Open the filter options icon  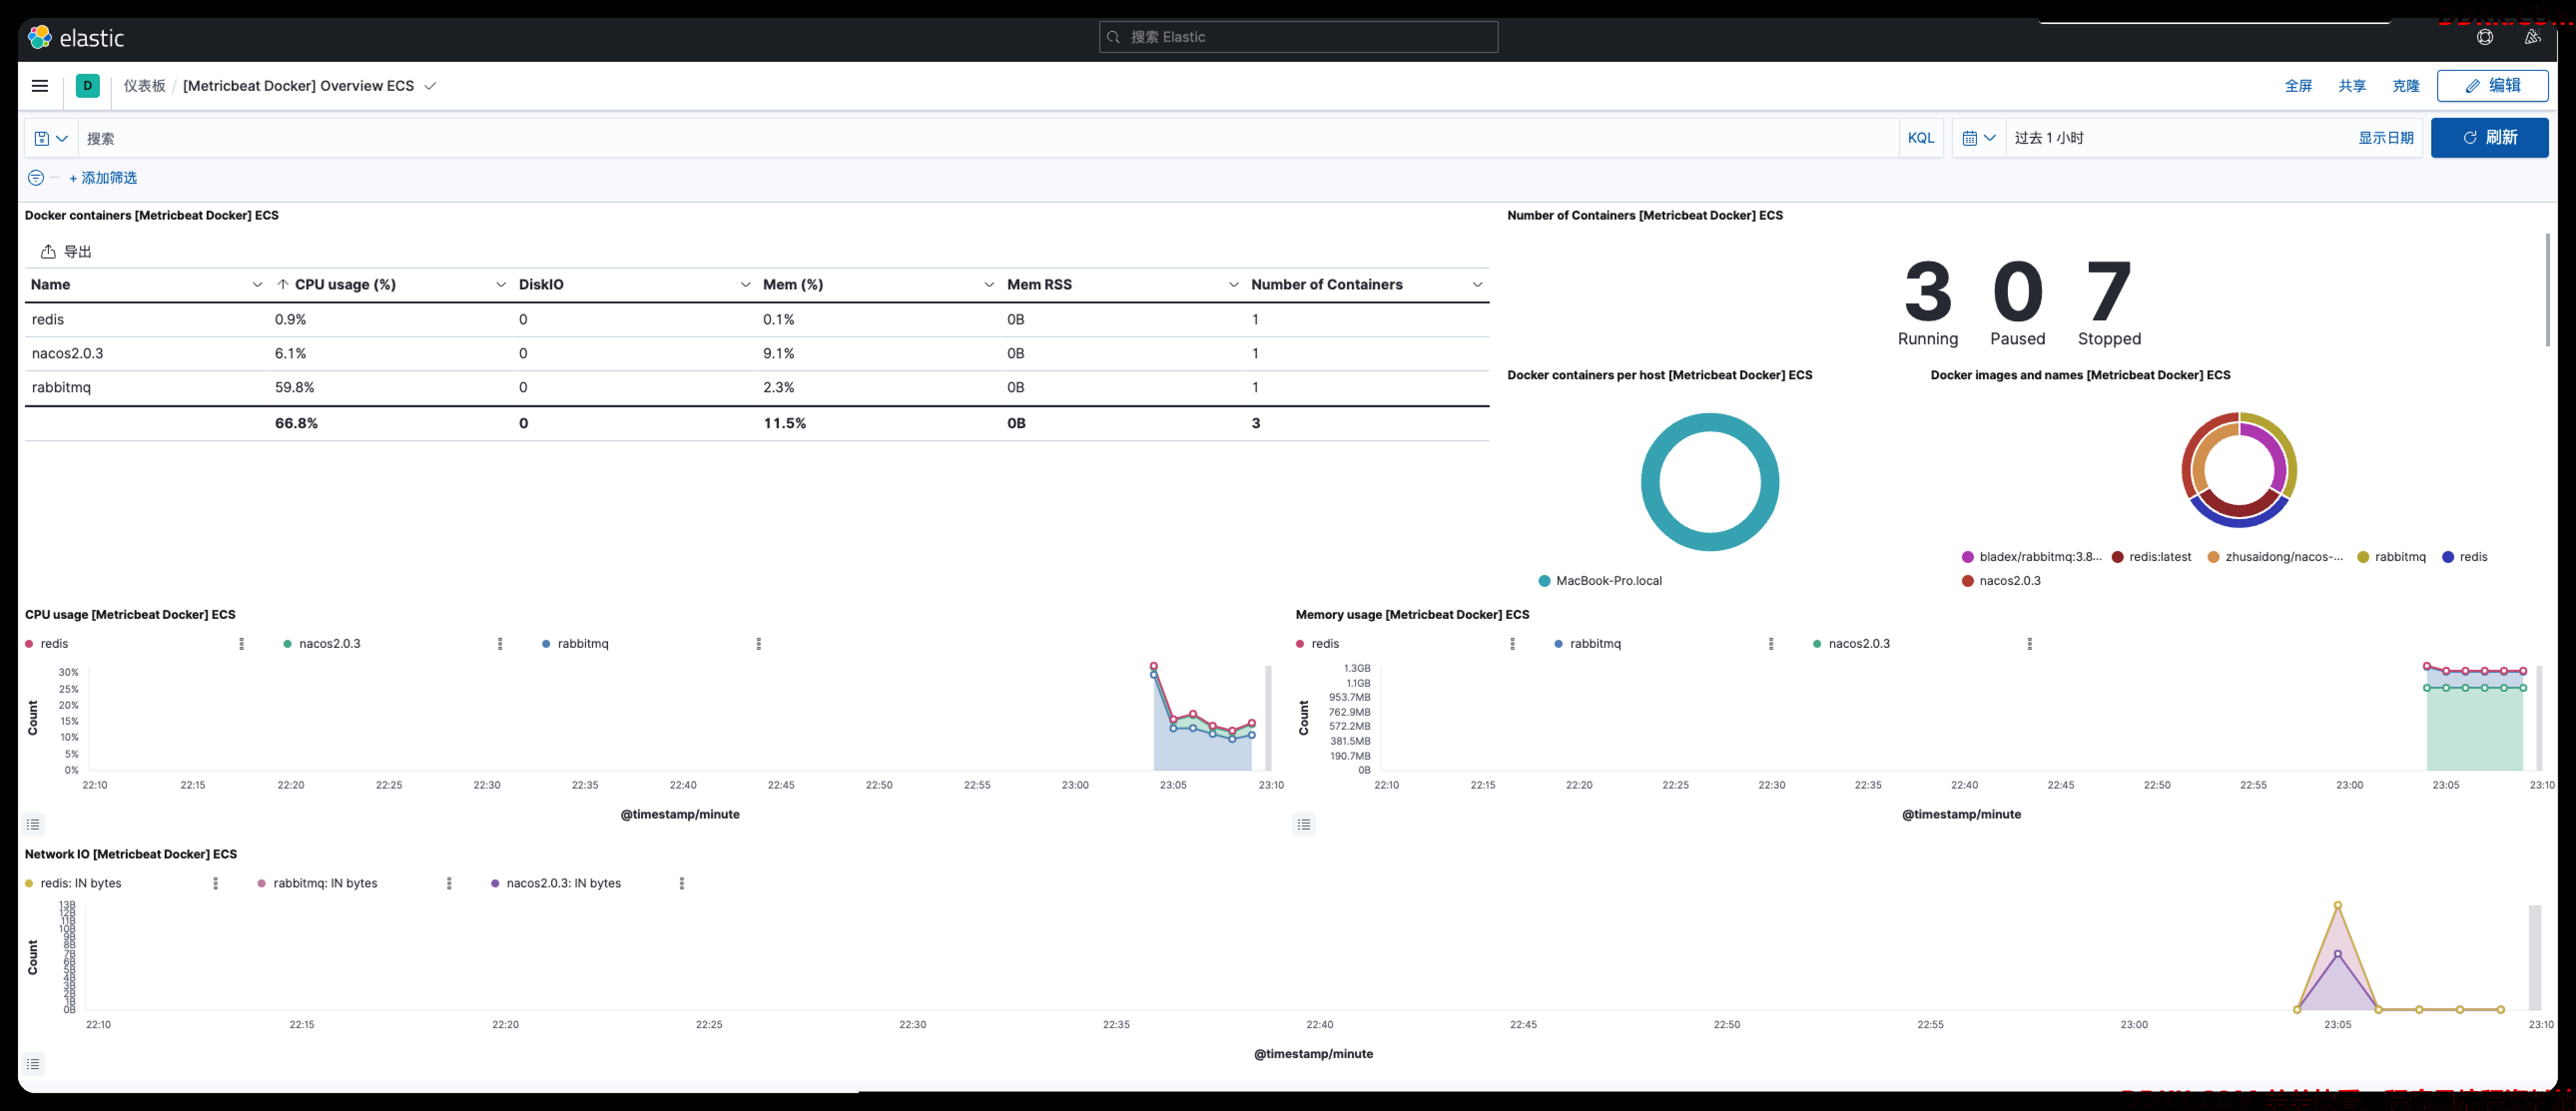(x=35, y=178)
